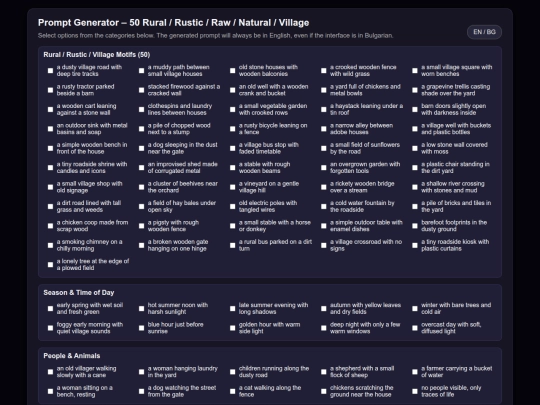
Task: Check 'a lonely tree at the edge of a plowed field'
Action: coord(51,265)
